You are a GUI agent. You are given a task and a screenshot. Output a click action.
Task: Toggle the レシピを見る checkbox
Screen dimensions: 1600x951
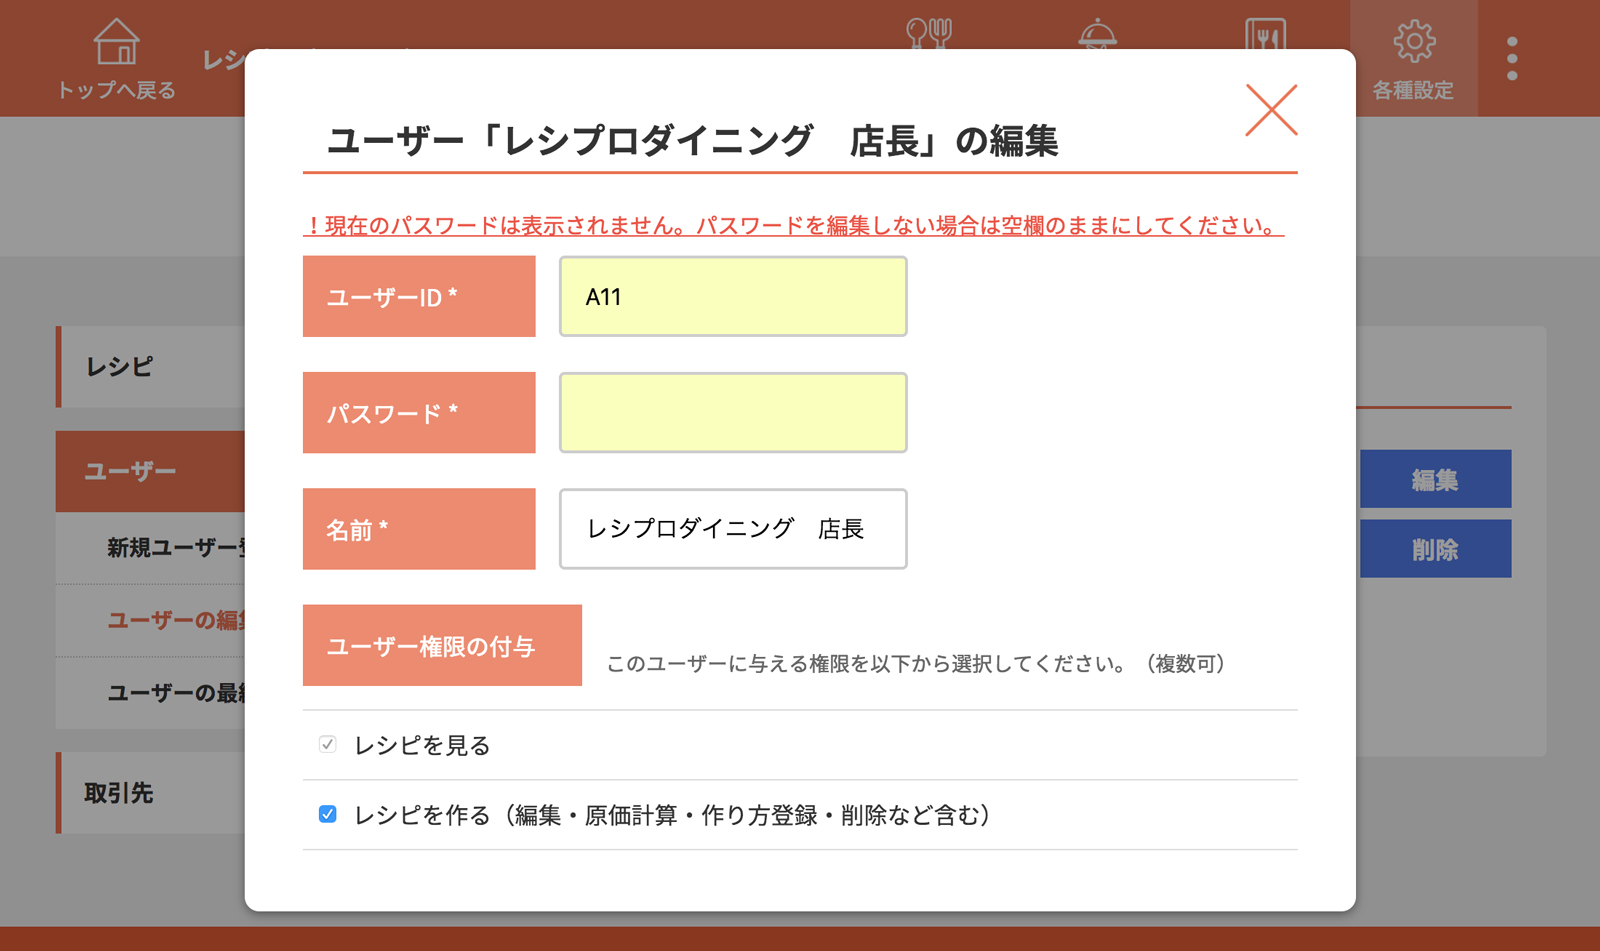point(327,745)
